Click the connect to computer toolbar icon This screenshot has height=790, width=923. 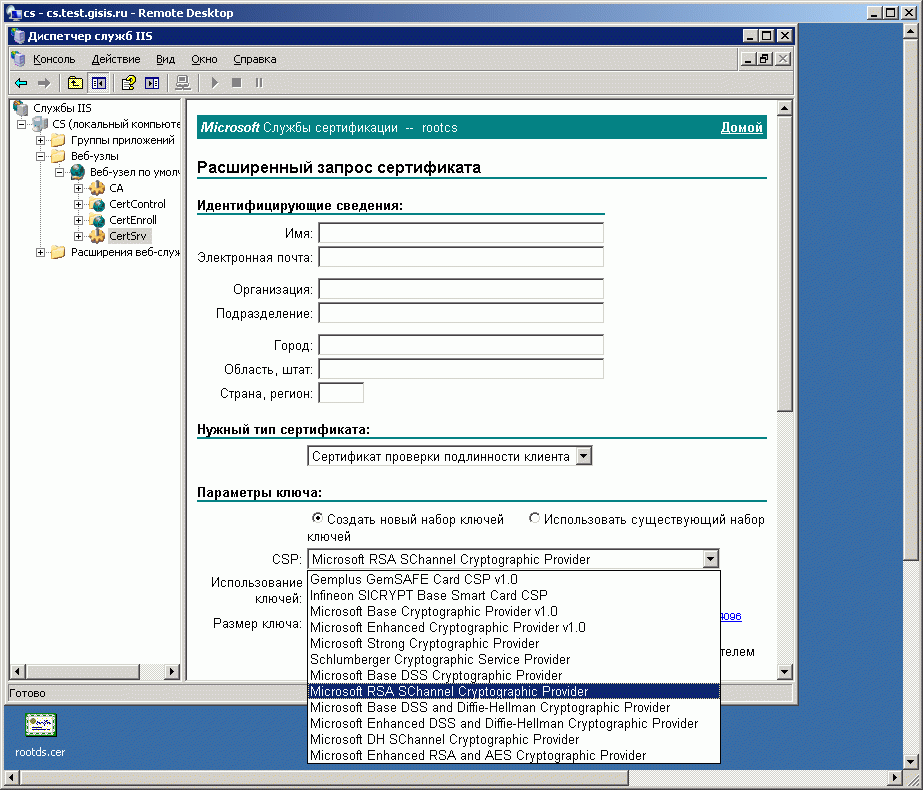tap(183, 83)
